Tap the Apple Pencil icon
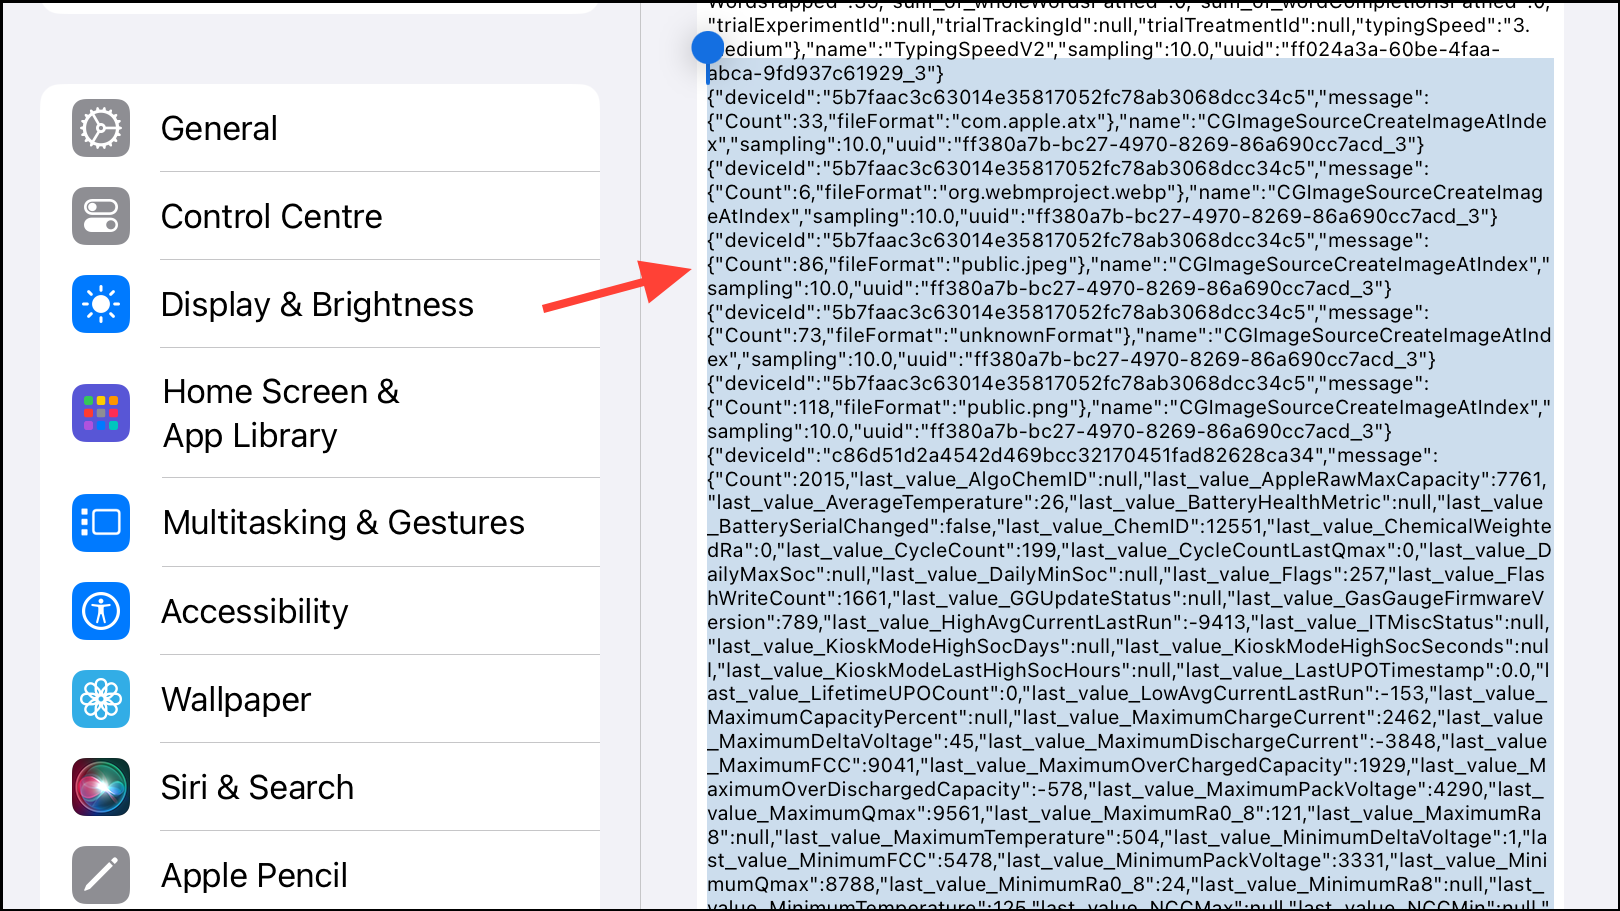The image size is (1620, 911). pyautogui.click(x=101, y=875)
